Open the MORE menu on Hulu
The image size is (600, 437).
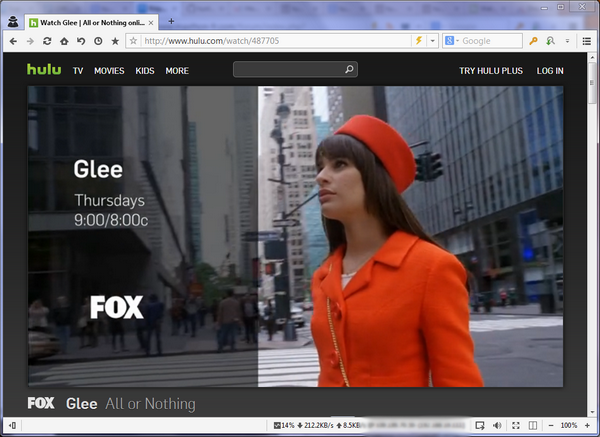(x=177, y=71)
